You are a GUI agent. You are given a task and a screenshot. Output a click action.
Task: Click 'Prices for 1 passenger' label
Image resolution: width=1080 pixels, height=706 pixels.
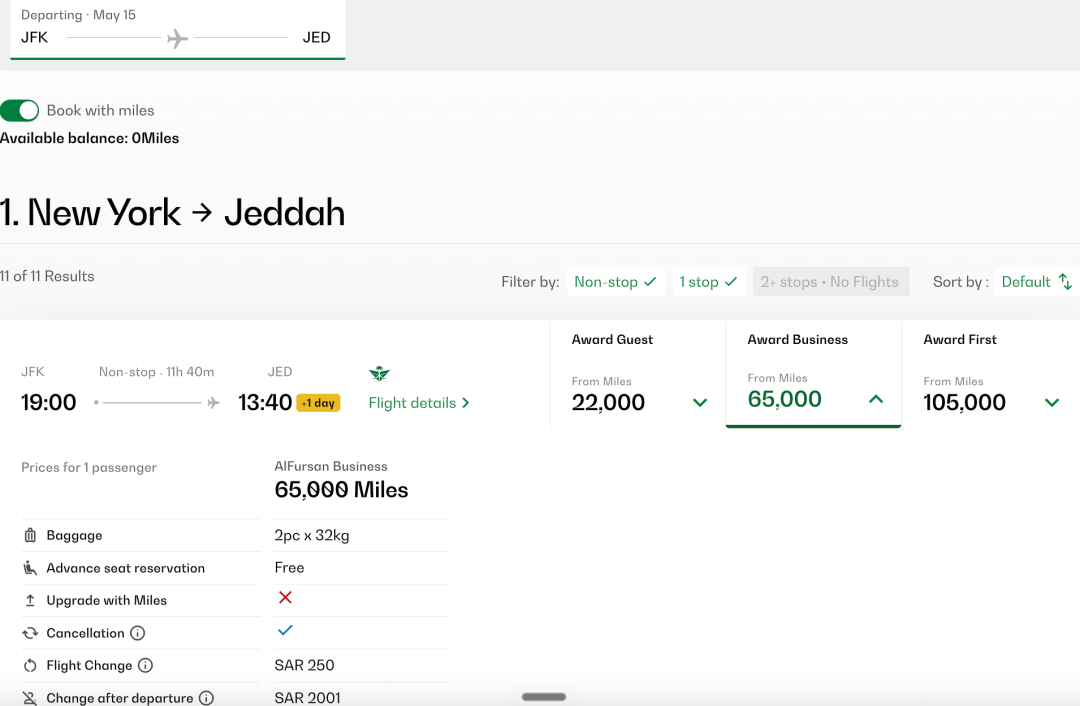(89, 468)
